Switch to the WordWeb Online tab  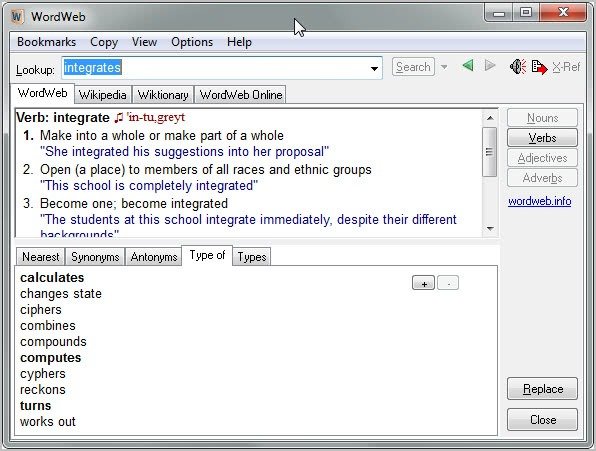click(x=241, y=95)
